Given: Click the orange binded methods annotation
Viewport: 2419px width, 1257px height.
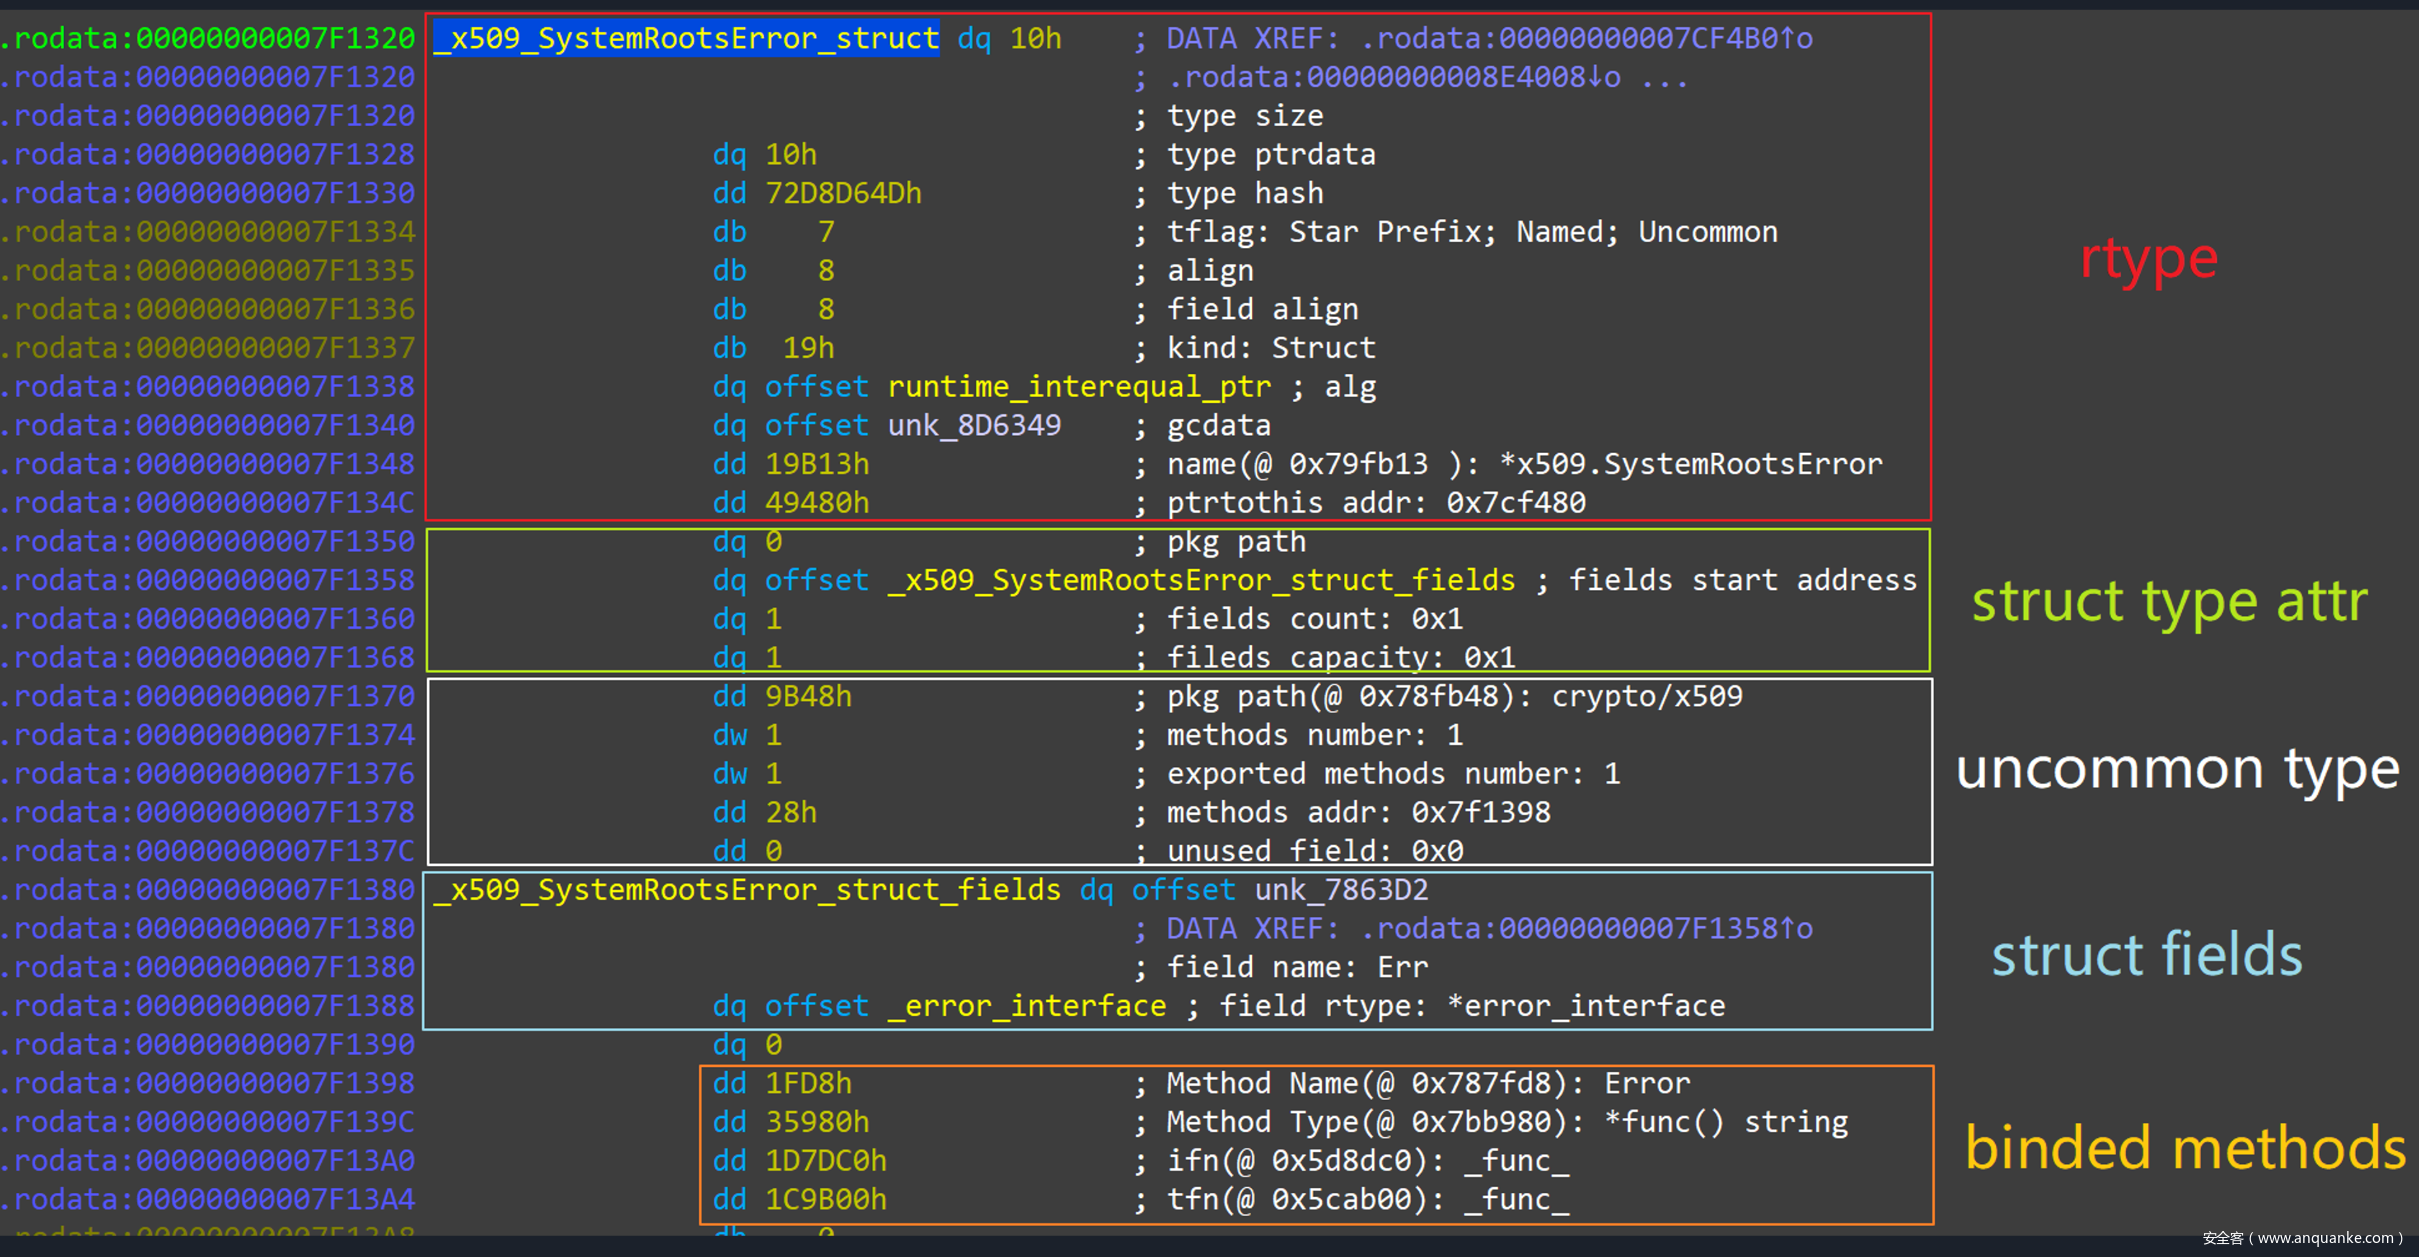Looking at the screenshot, I should click(x=2184, y=1147).
